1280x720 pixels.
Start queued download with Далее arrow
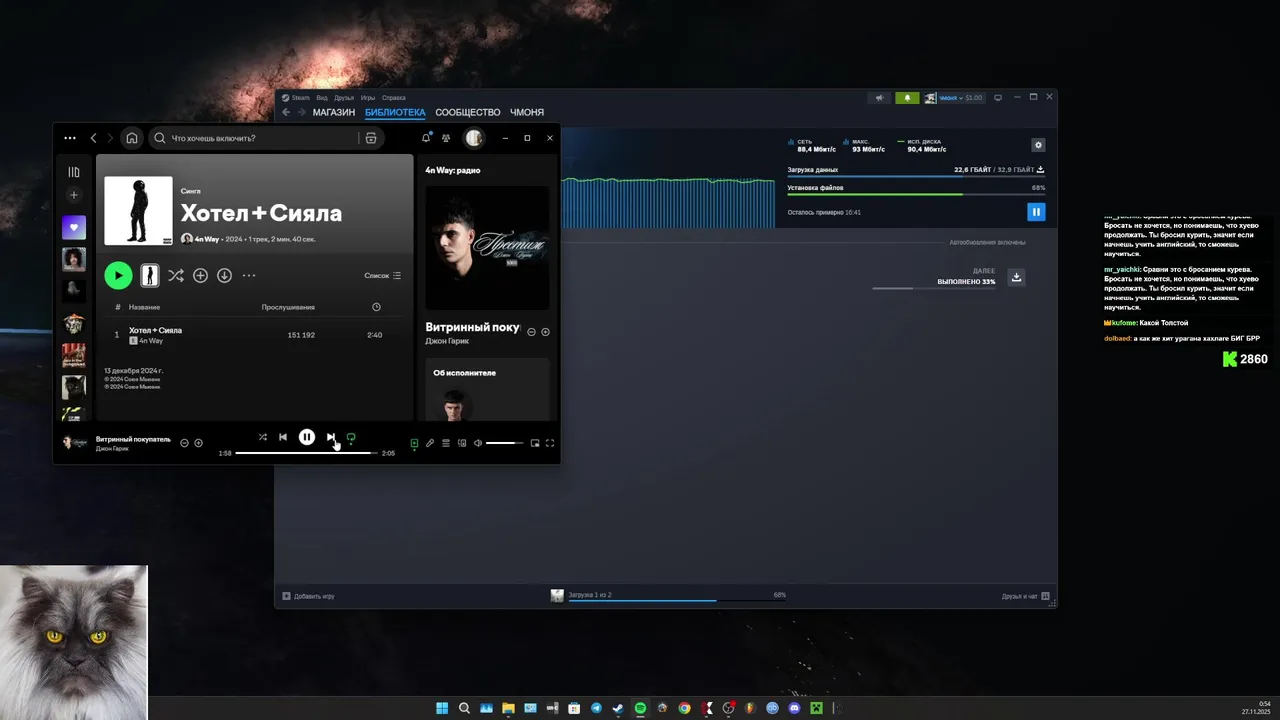tap(1016, 277)
